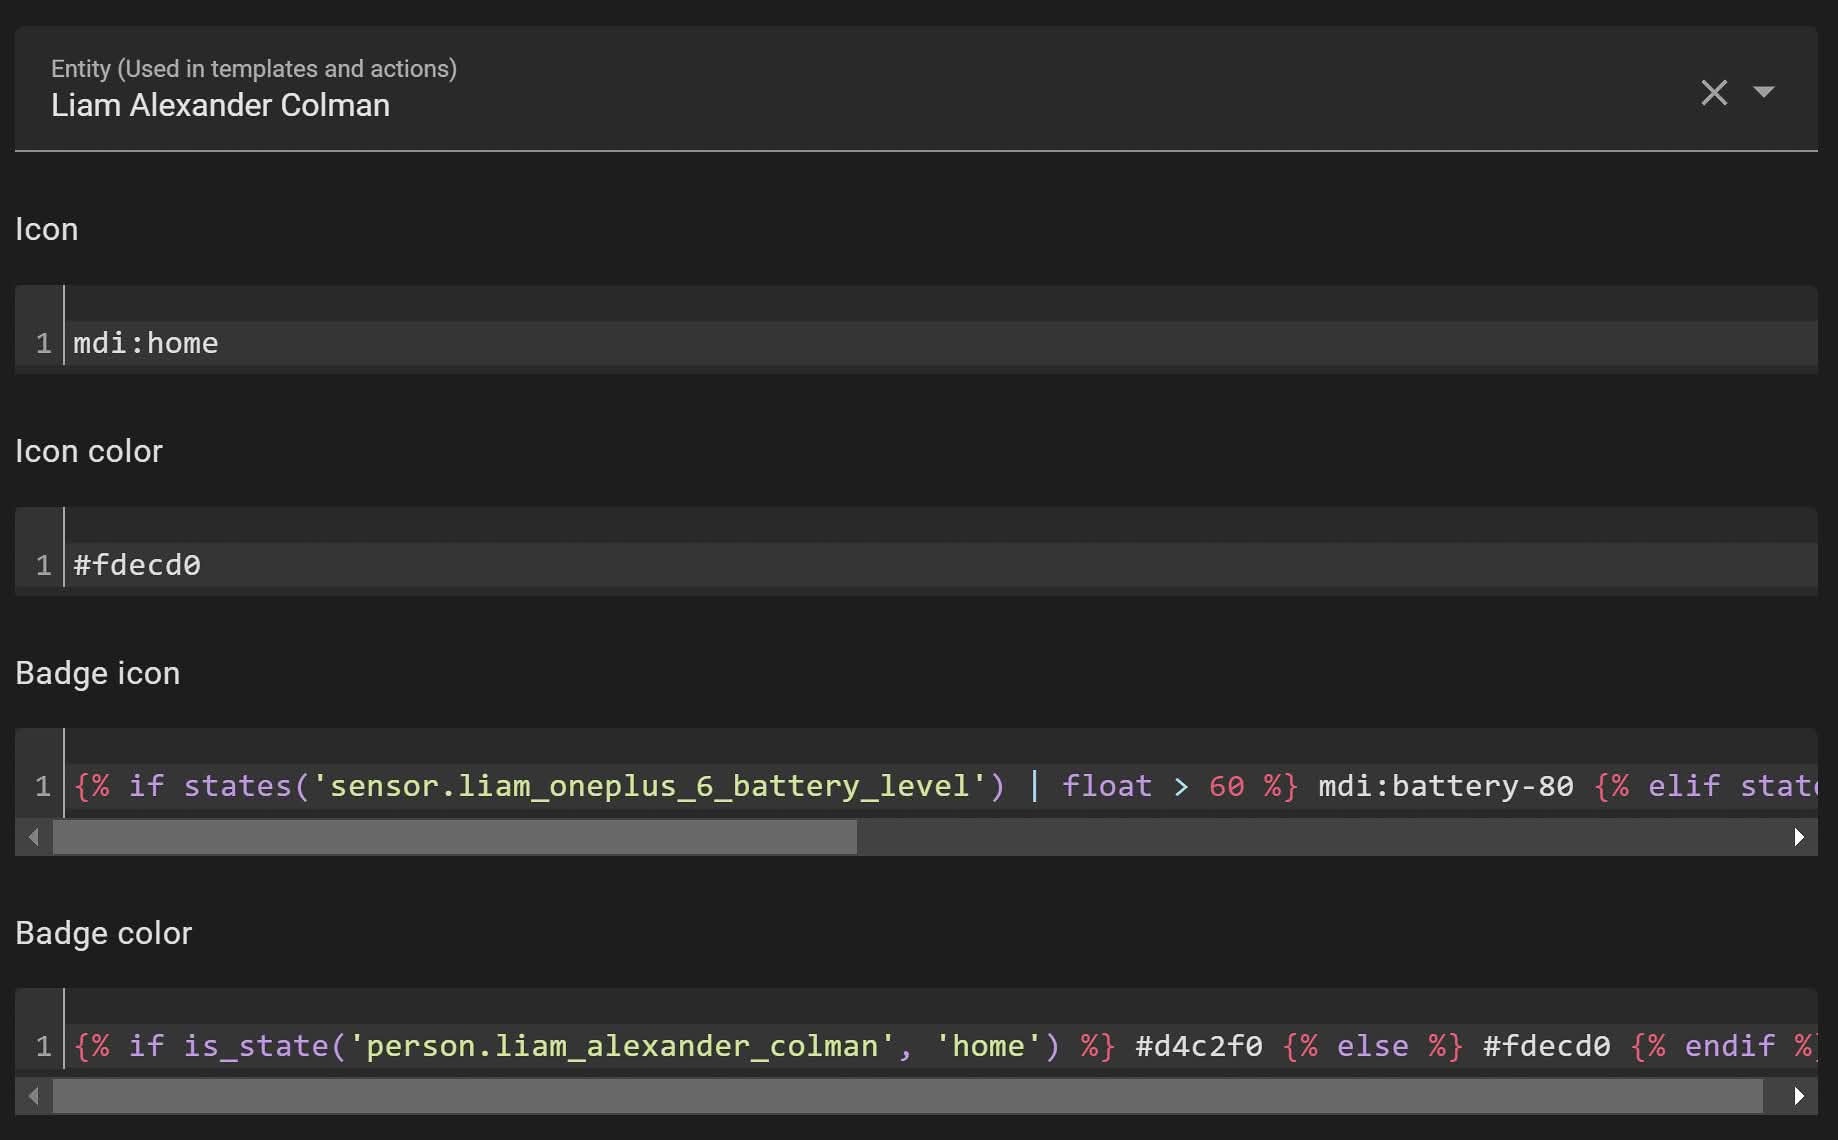Image resolution: width=1838 pixels, height=1140 pixels.
Task: Click line number 1 in the Badge color editor
Action: pyautogui.click(x=43, y=1046)
